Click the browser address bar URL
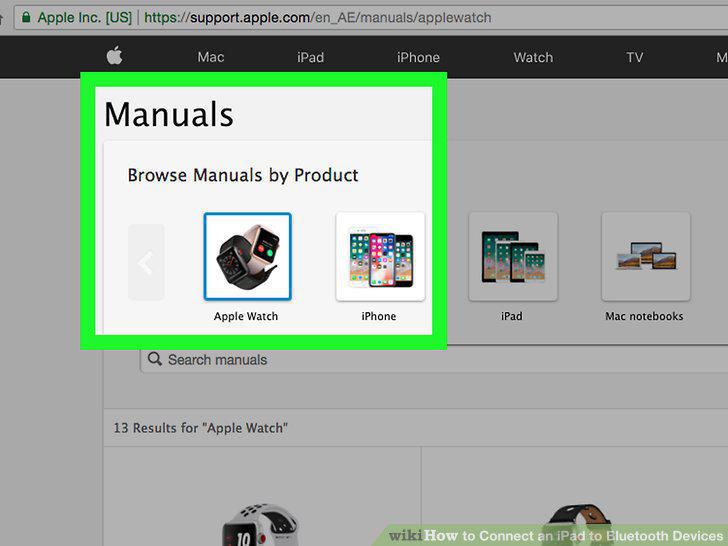 pos(318,18)
